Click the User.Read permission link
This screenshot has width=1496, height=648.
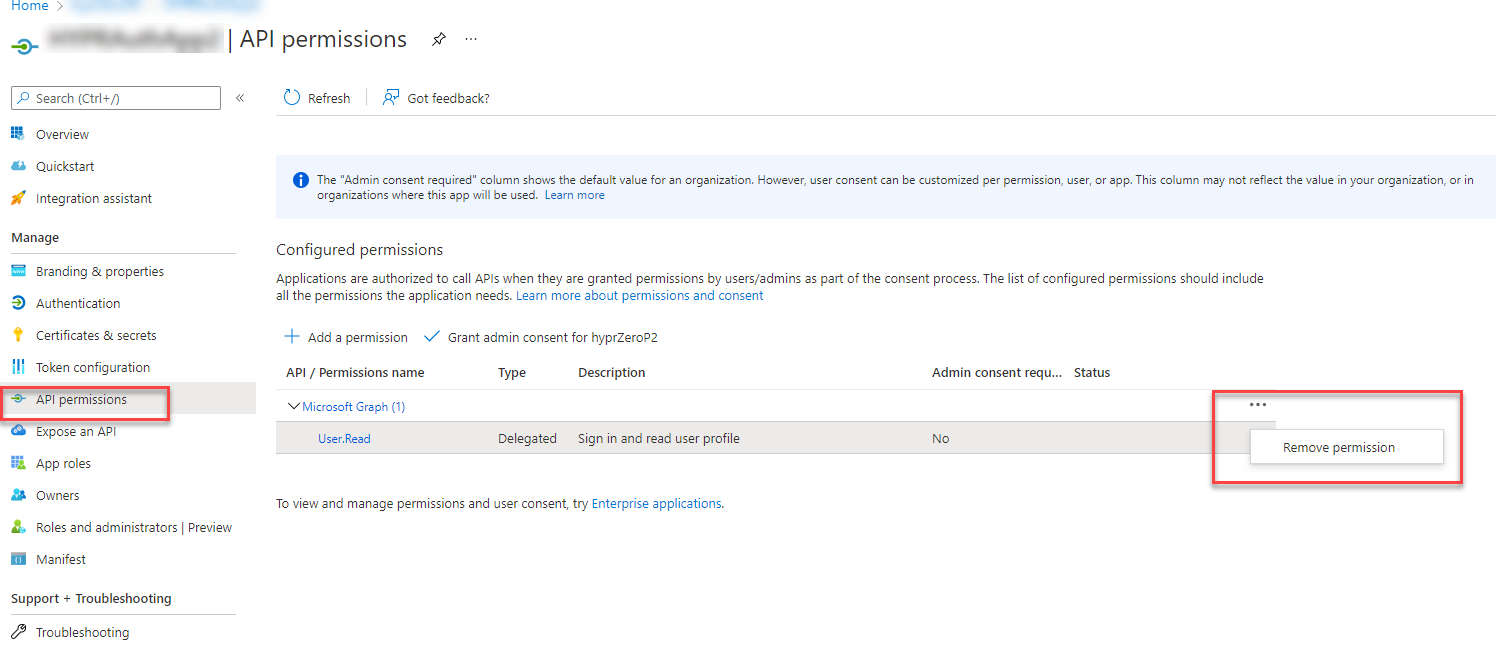(x=344, y=439)
